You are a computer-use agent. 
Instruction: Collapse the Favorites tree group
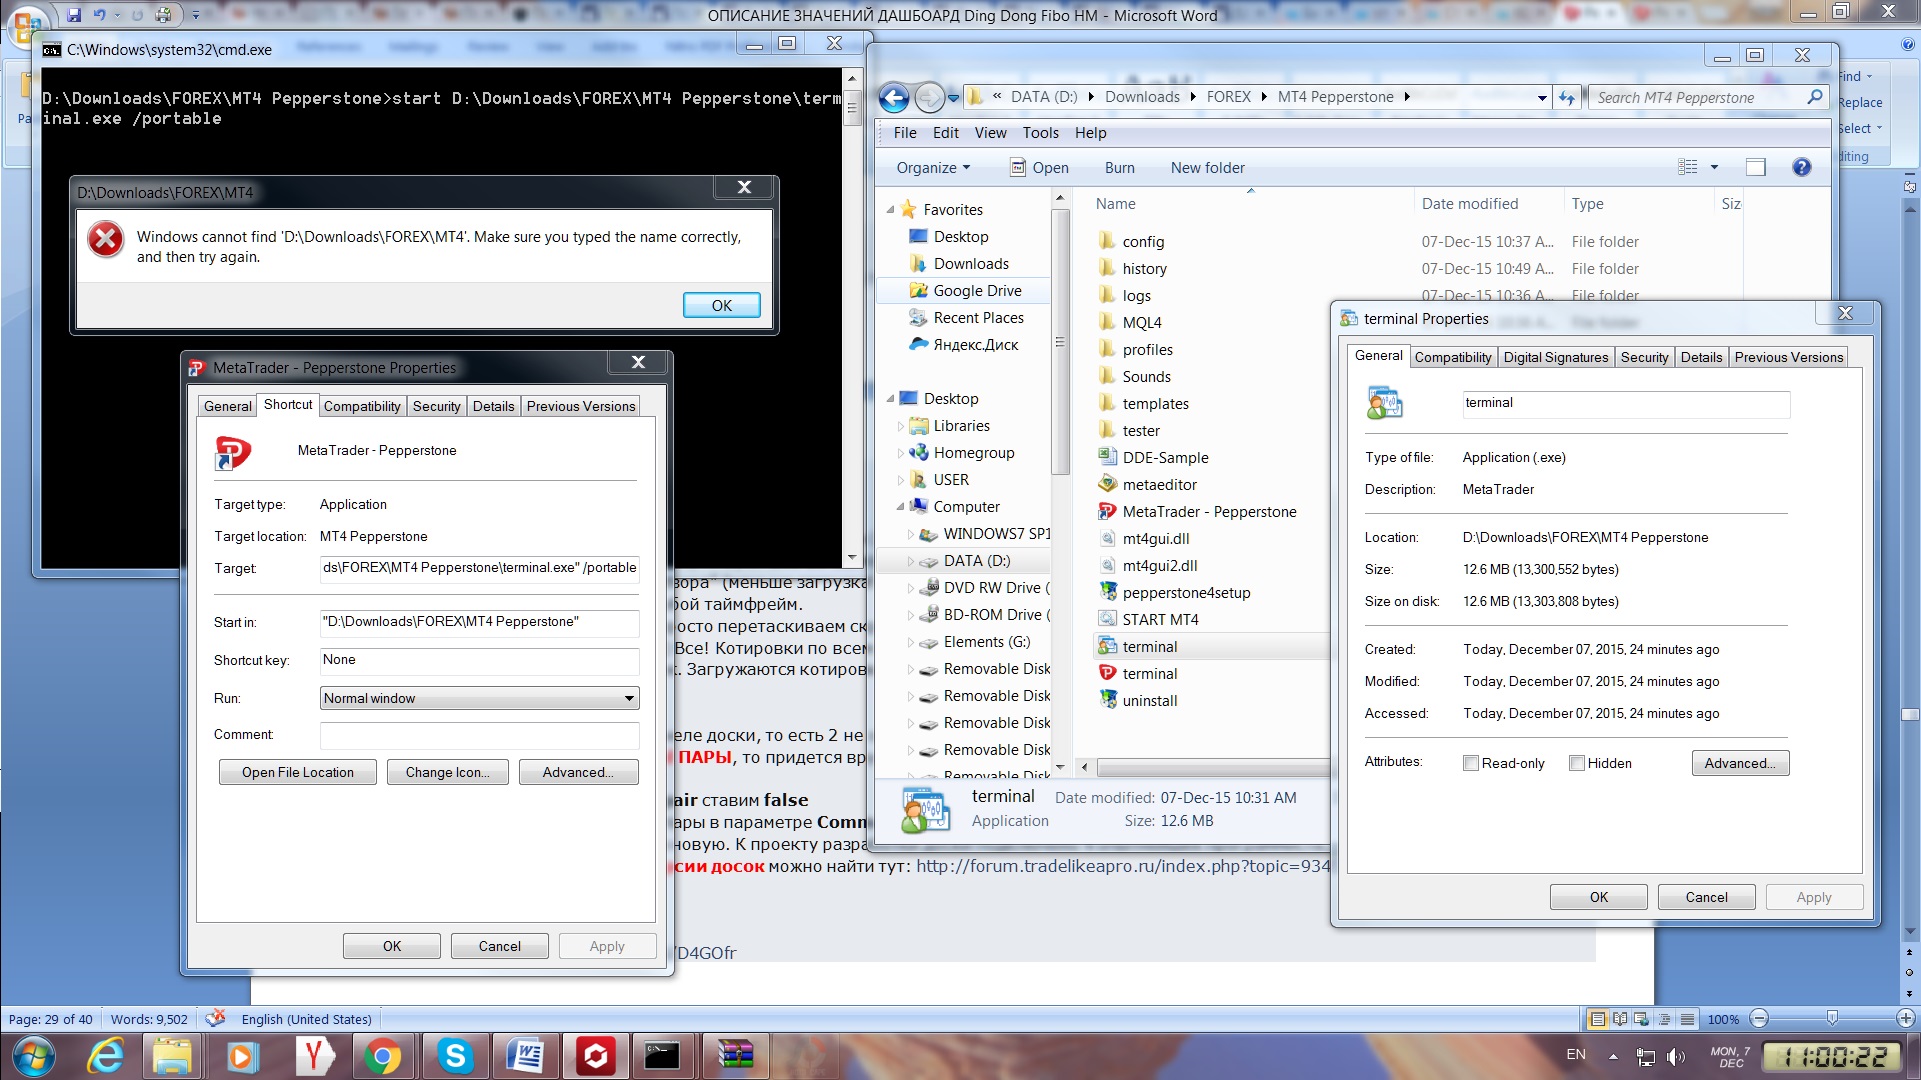pos(890,210)
